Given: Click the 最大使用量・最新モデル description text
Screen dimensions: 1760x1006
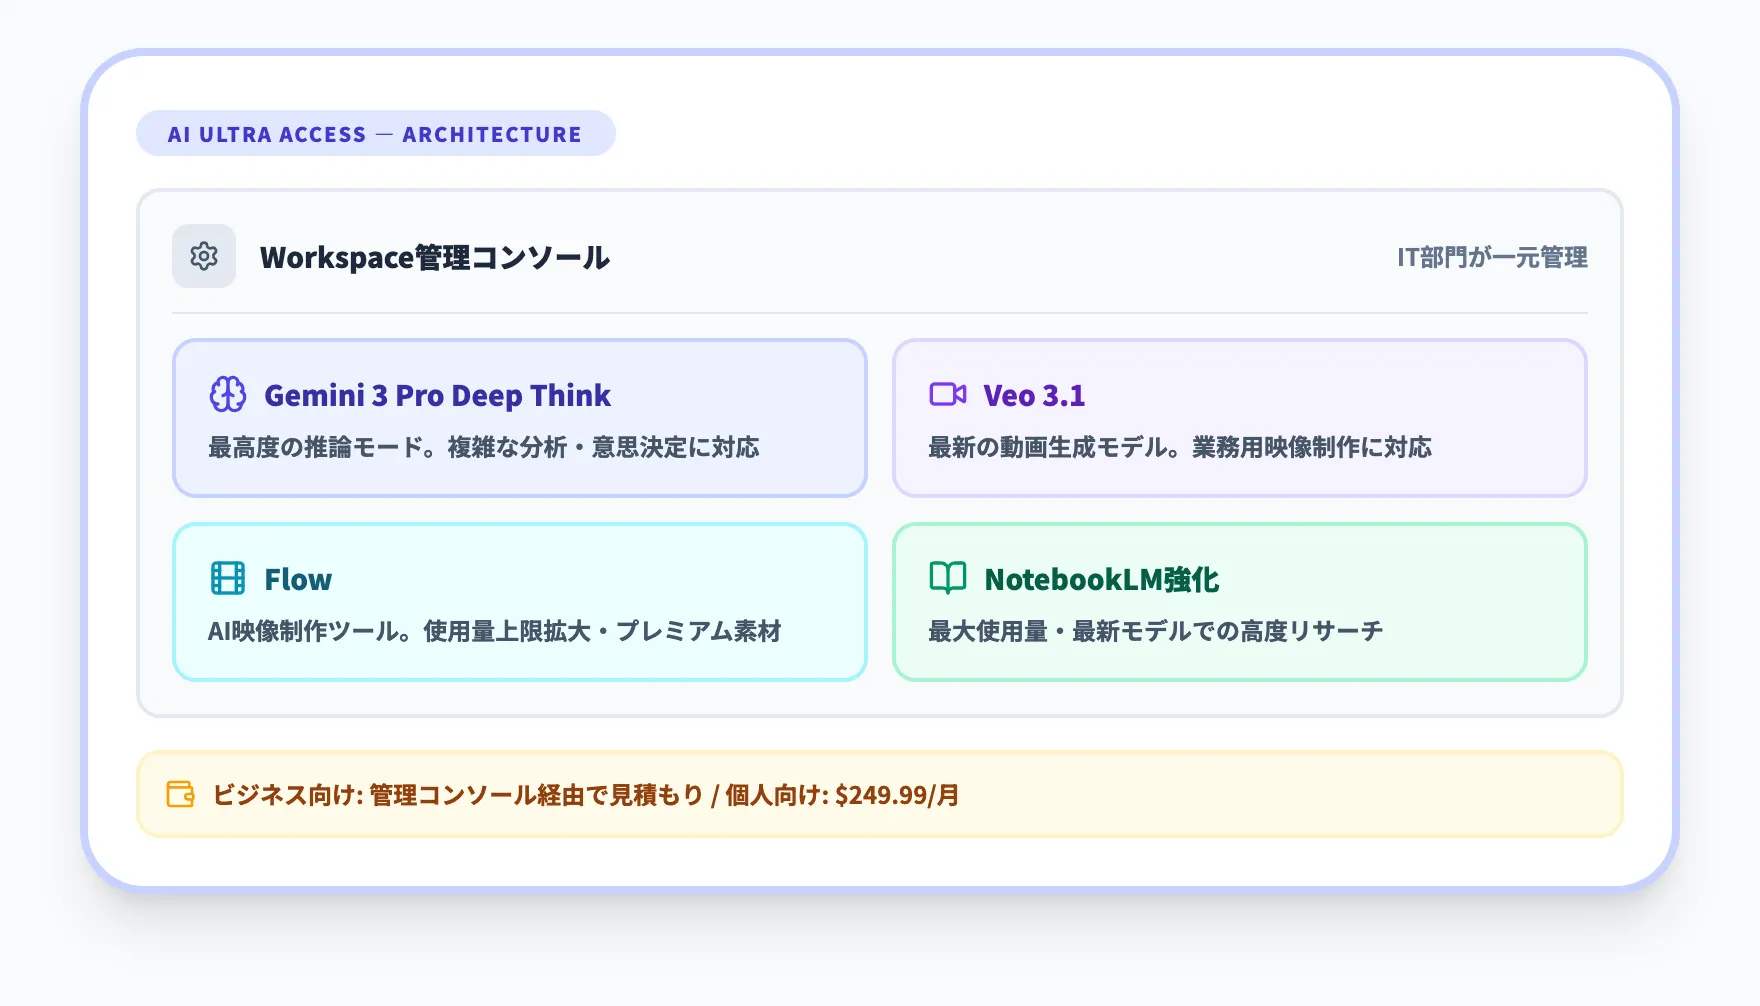Looking at the screenshot, I should 1155,631.
